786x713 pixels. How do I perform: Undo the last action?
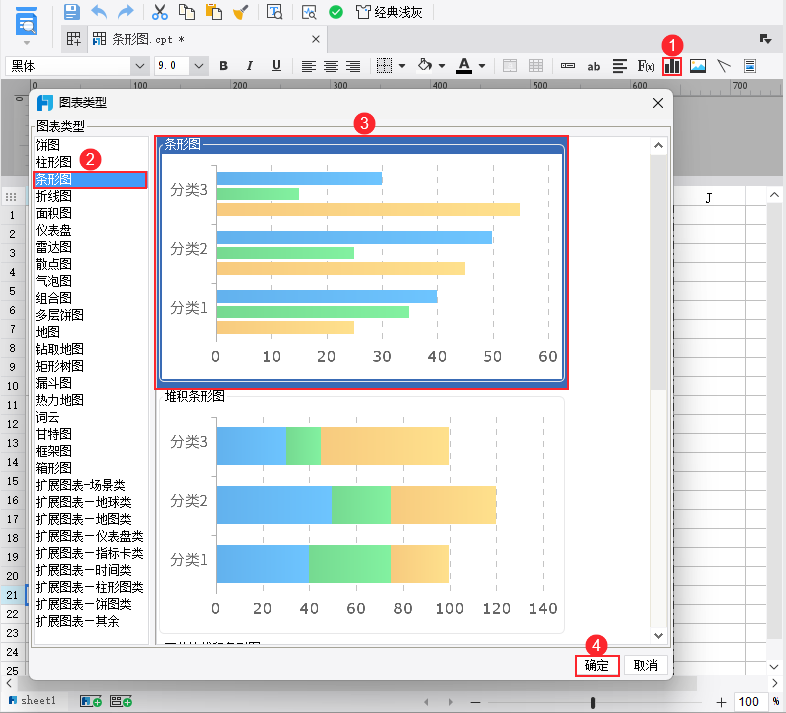coord(99,12)
